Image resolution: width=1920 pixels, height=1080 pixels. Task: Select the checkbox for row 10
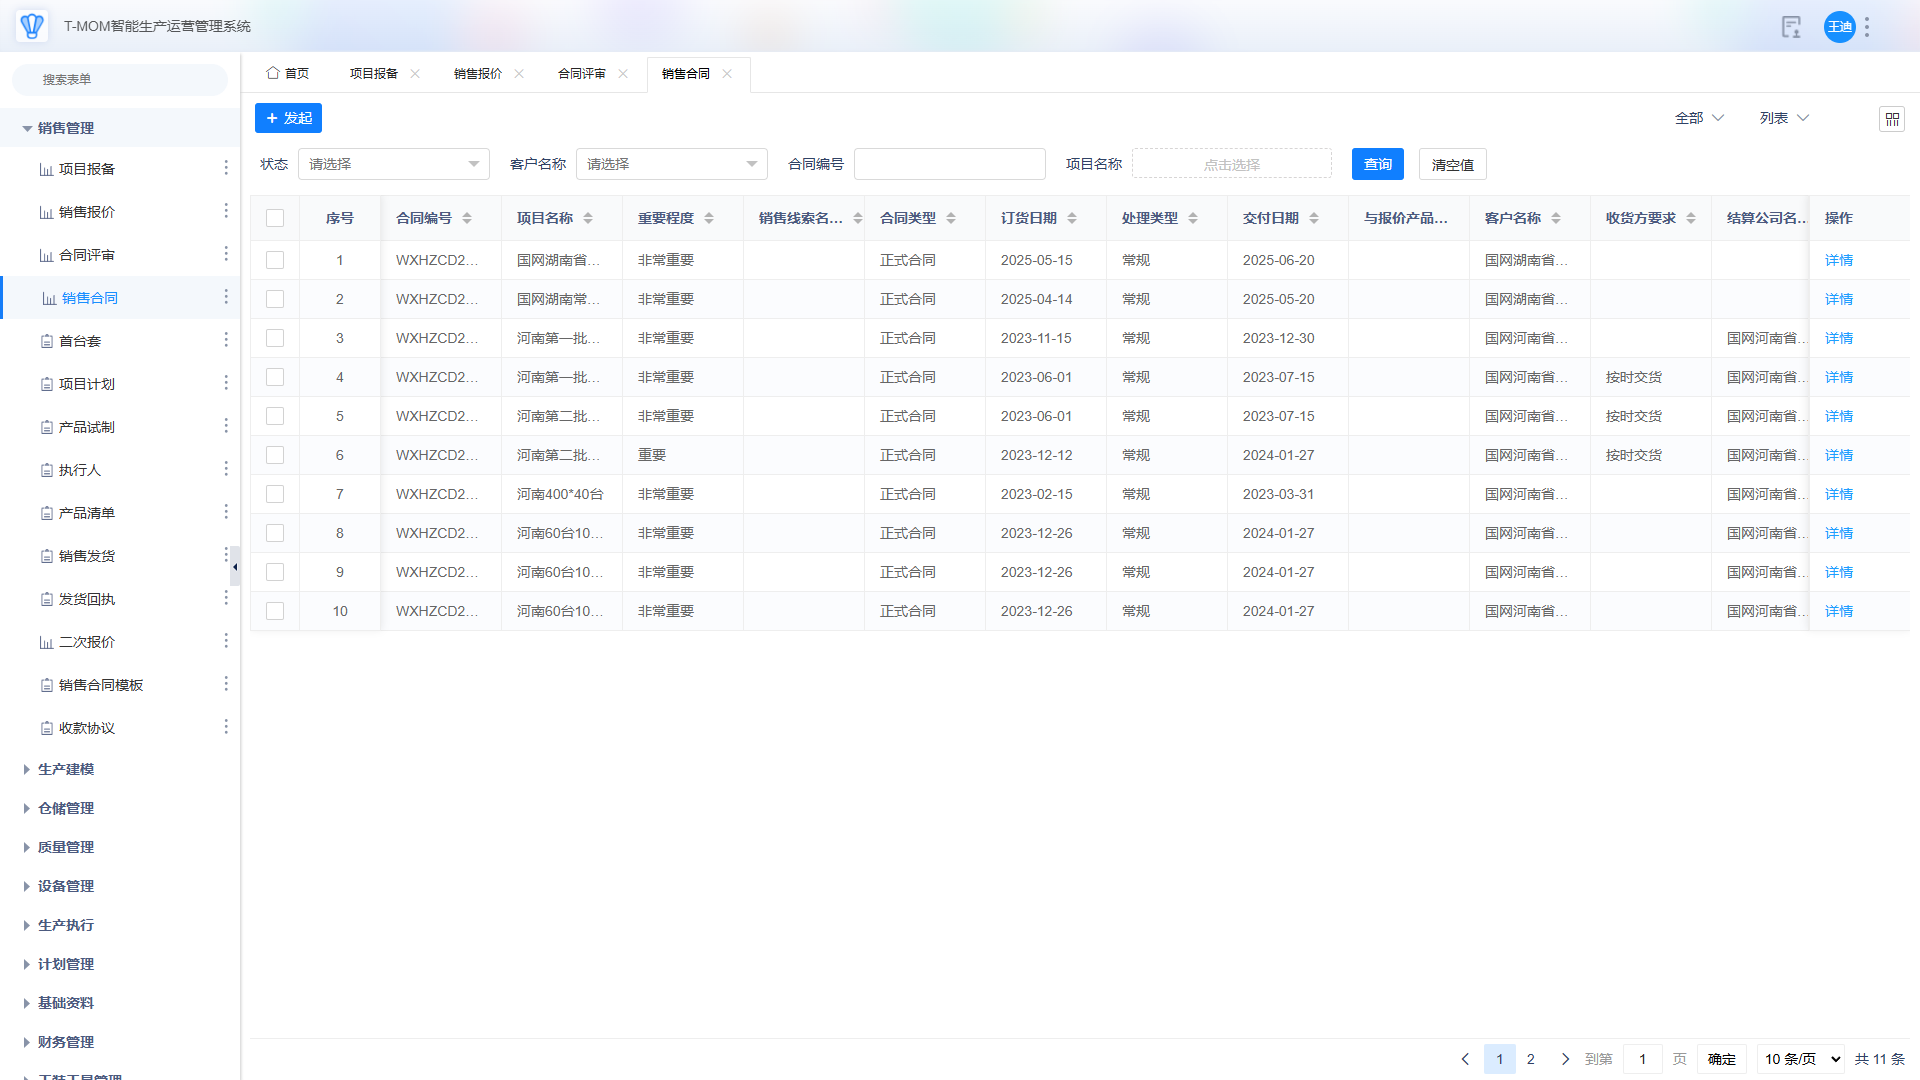click(x=275, y=611)
